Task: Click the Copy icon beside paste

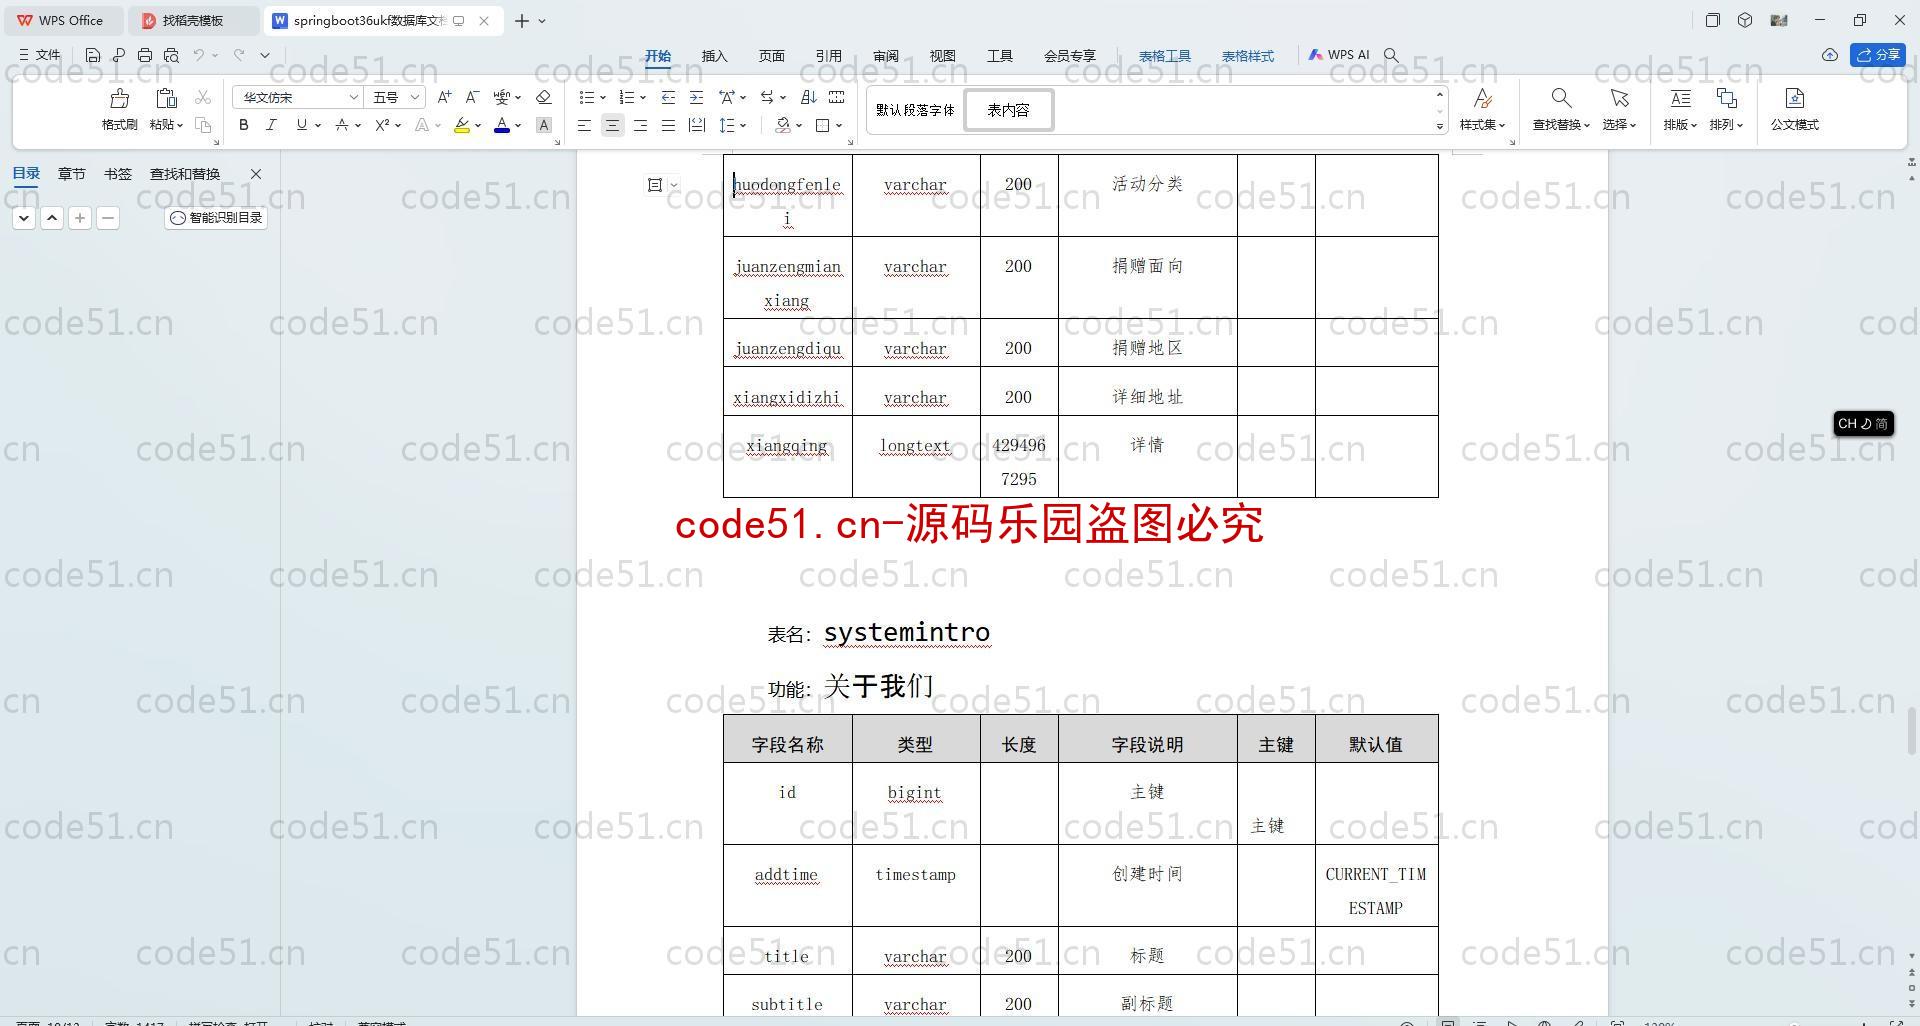Action: 203,125
